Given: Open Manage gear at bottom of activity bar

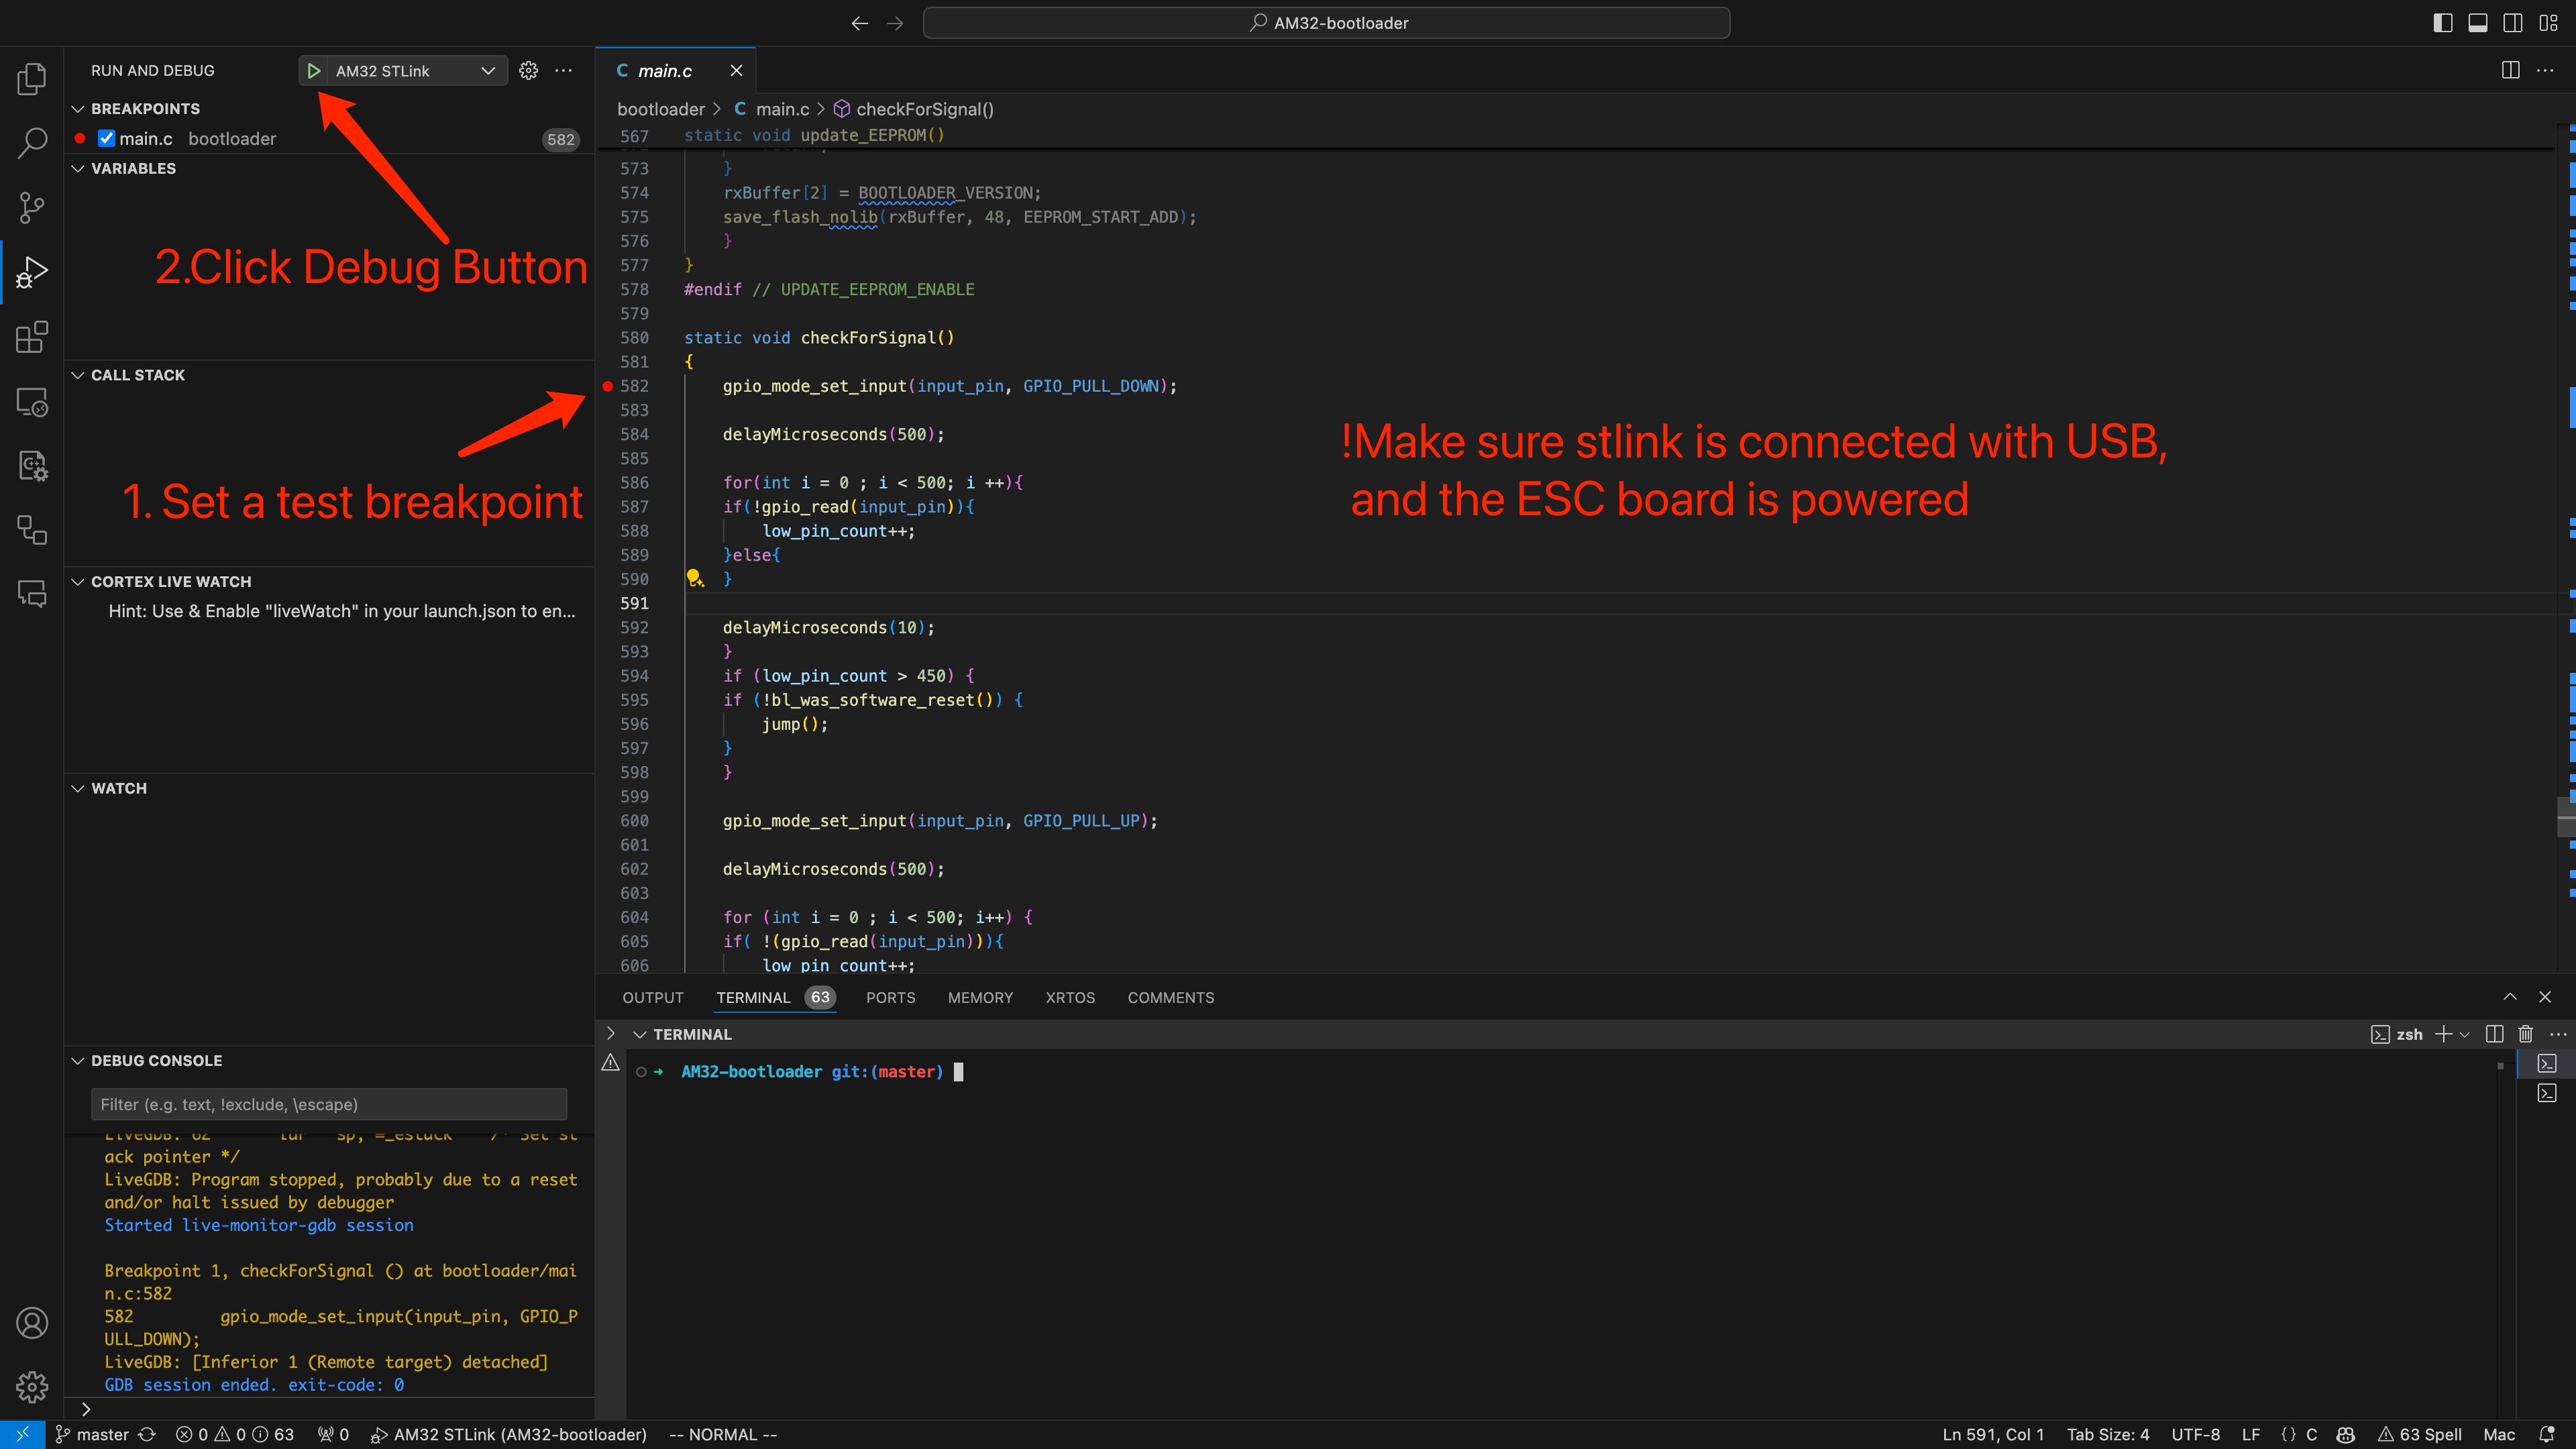Looking at the screenshot, I should tap(32, 1387).
